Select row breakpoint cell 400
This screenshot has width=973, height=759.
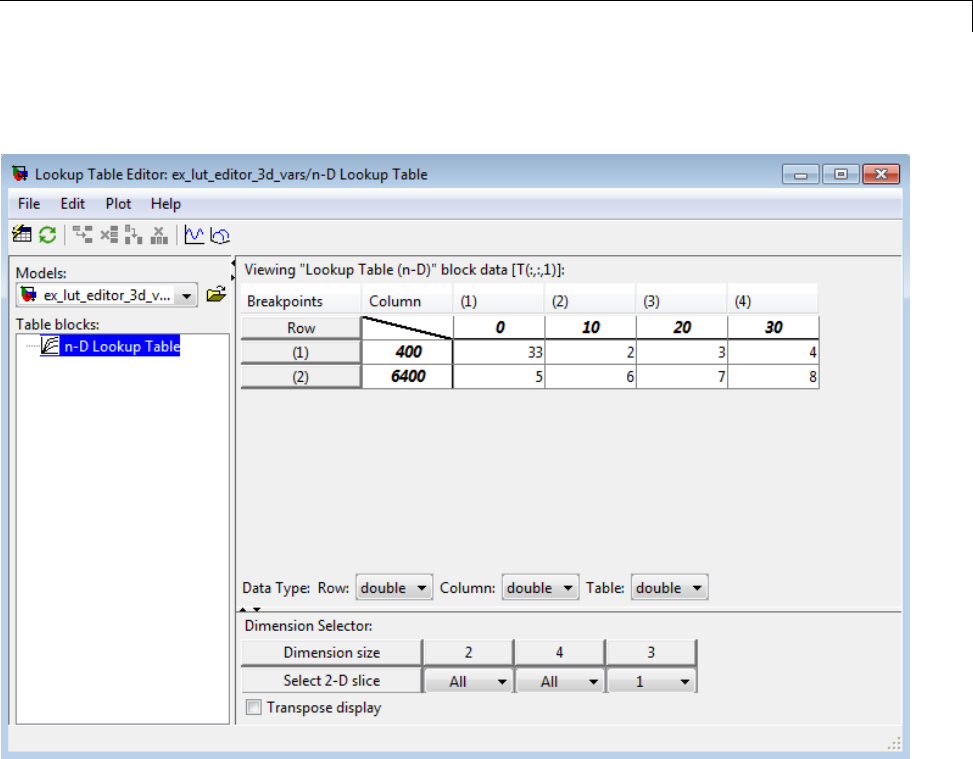408,352
